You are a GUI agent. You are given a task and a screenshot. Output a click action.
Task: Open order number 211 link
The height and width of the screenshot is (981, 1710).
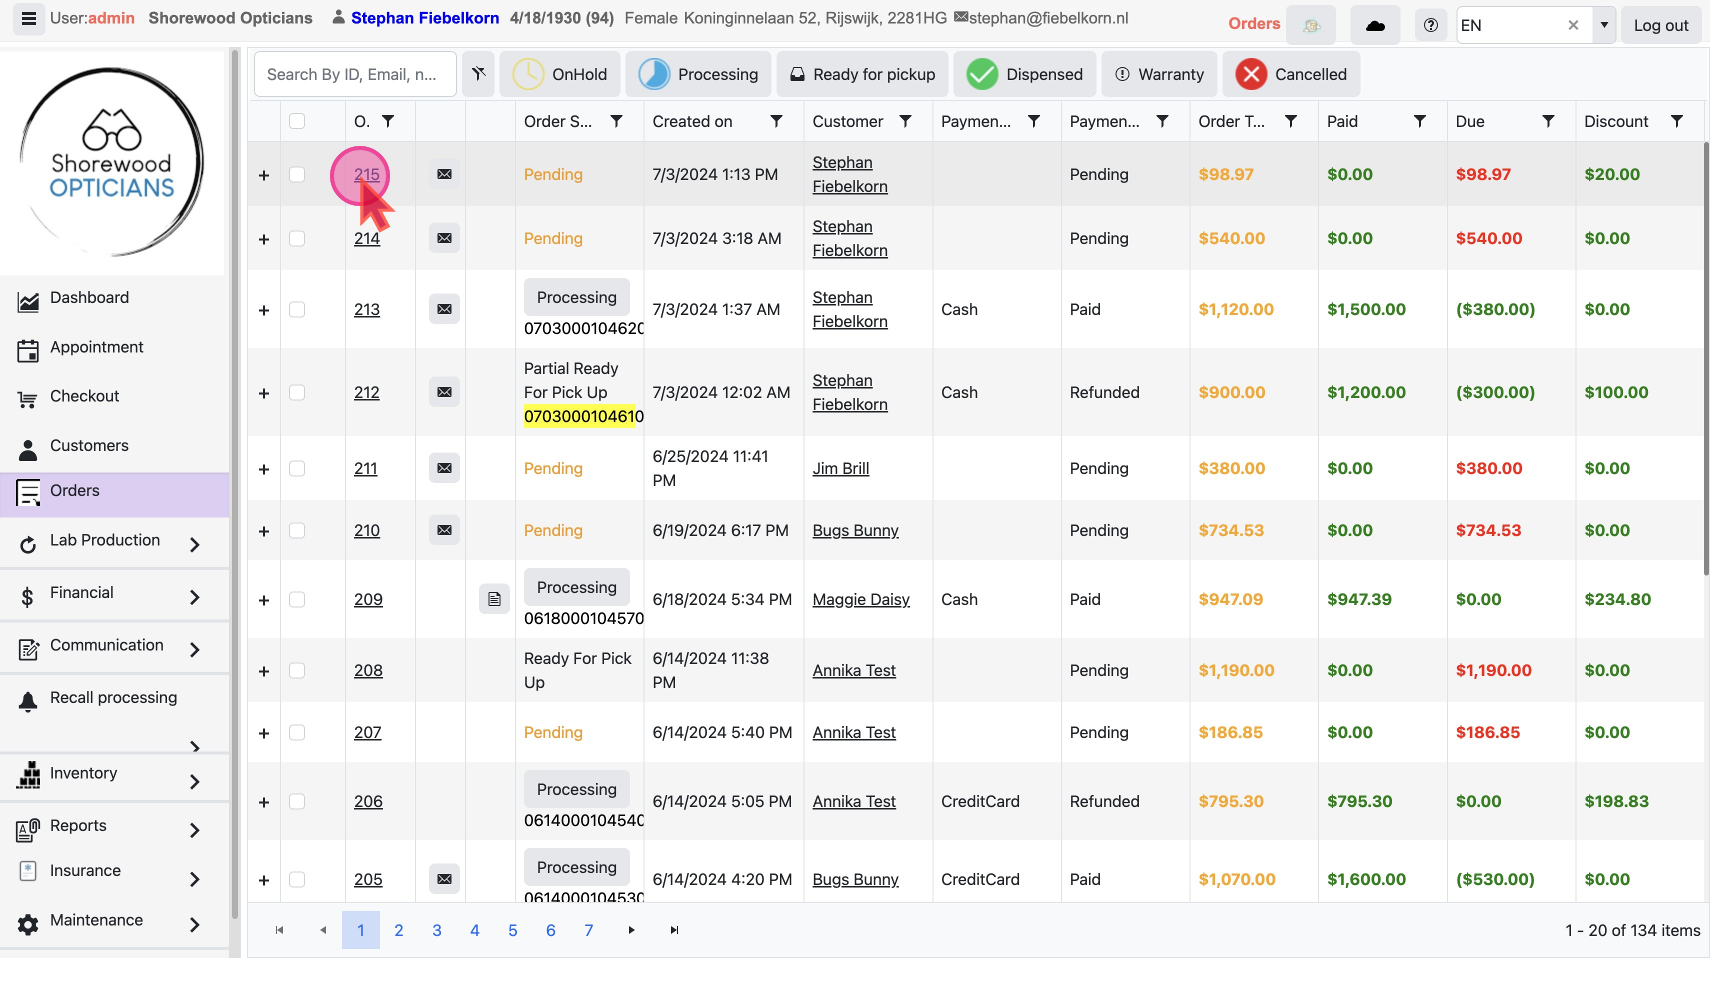[365, 469]
